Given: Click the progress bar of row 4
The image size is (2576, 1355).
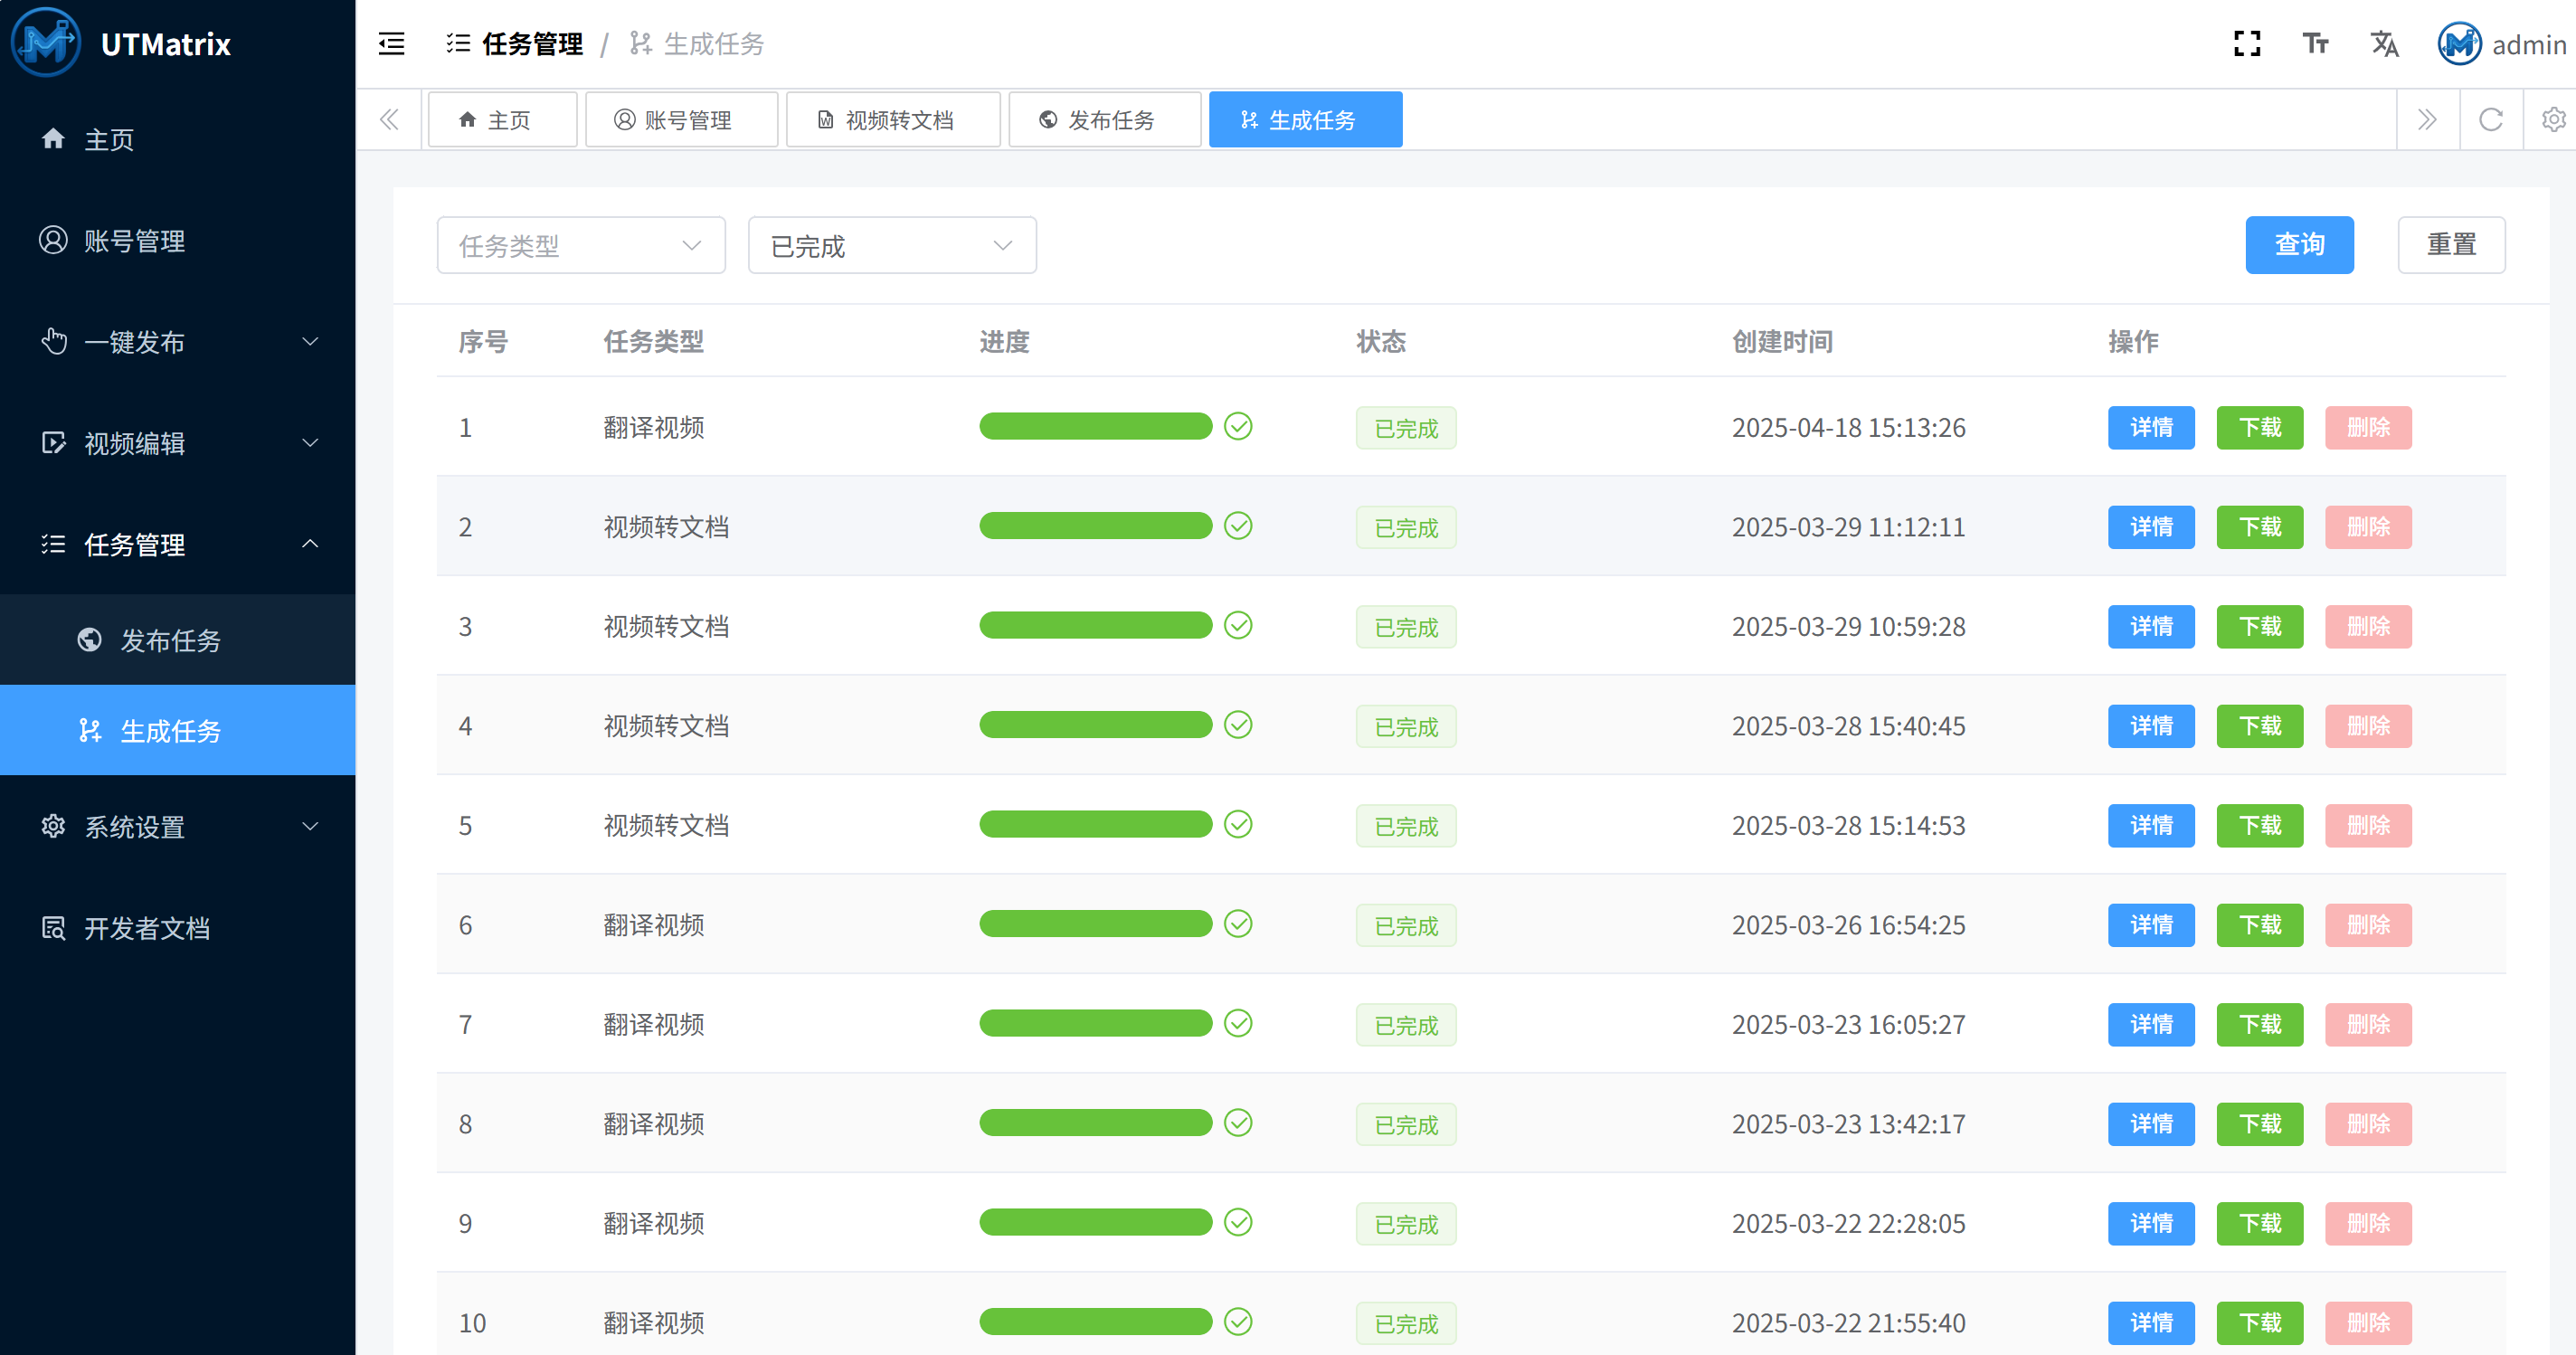Looking at the screenshot, I should (1096, 725).
